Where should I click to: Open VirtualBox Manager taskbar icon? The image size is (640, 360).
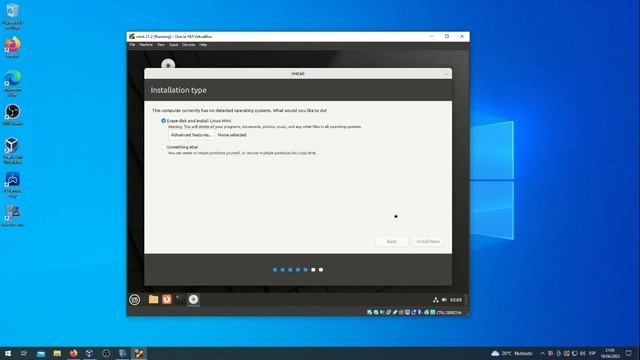pos(89,353)
